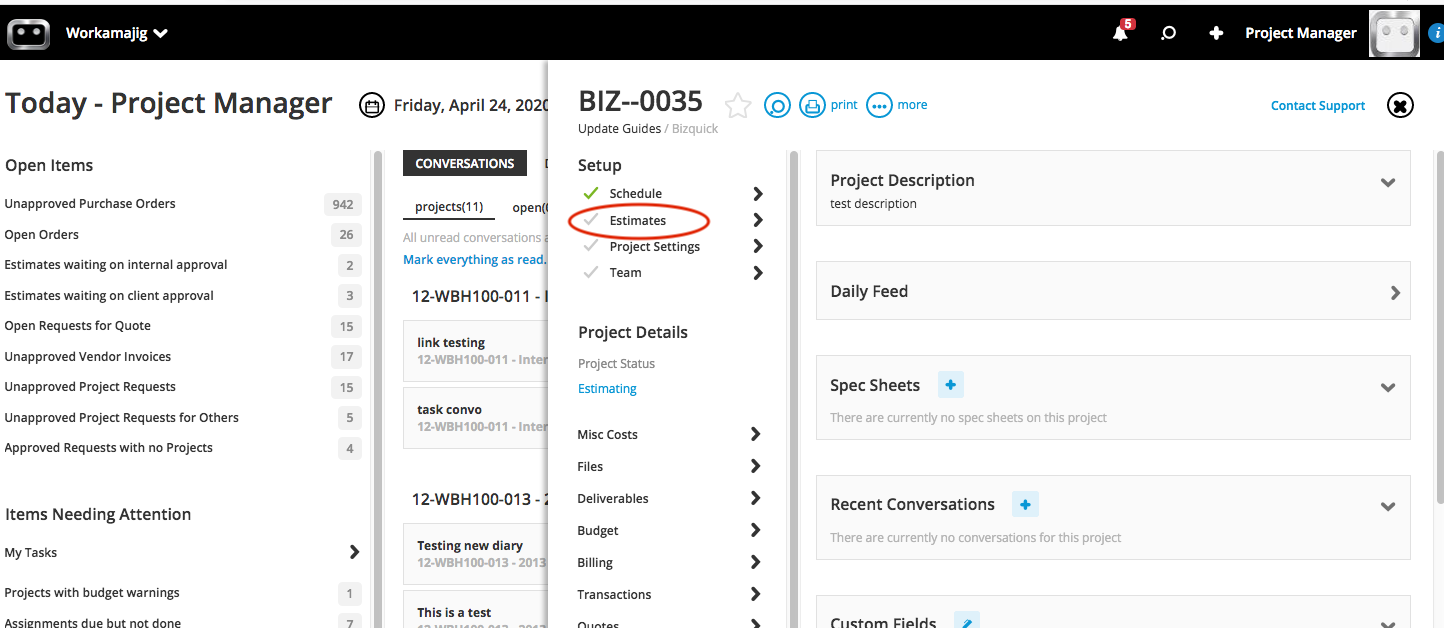Expand Billing arrow
Viewport: 1444px width, 628px height.
[756, 562]
